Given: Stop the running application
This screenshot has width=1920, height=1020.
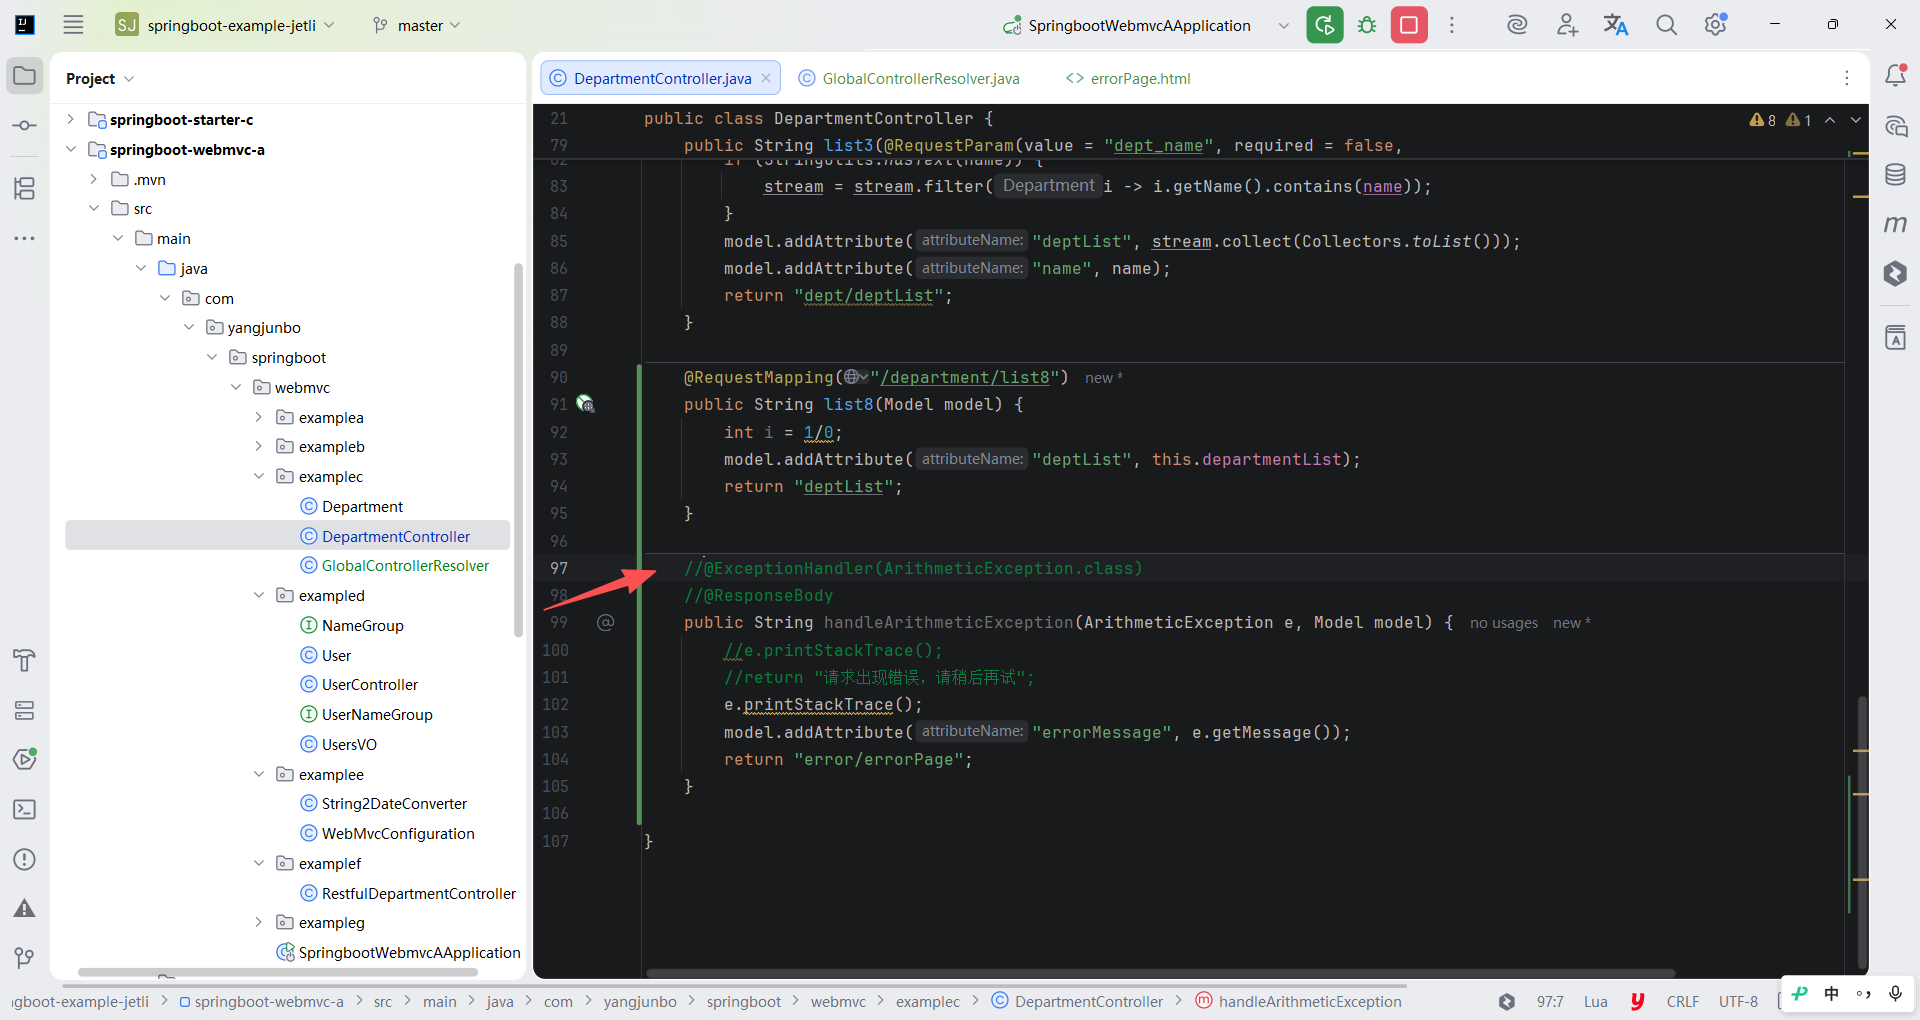Looking at the screenshot, I should point(1409,25).
